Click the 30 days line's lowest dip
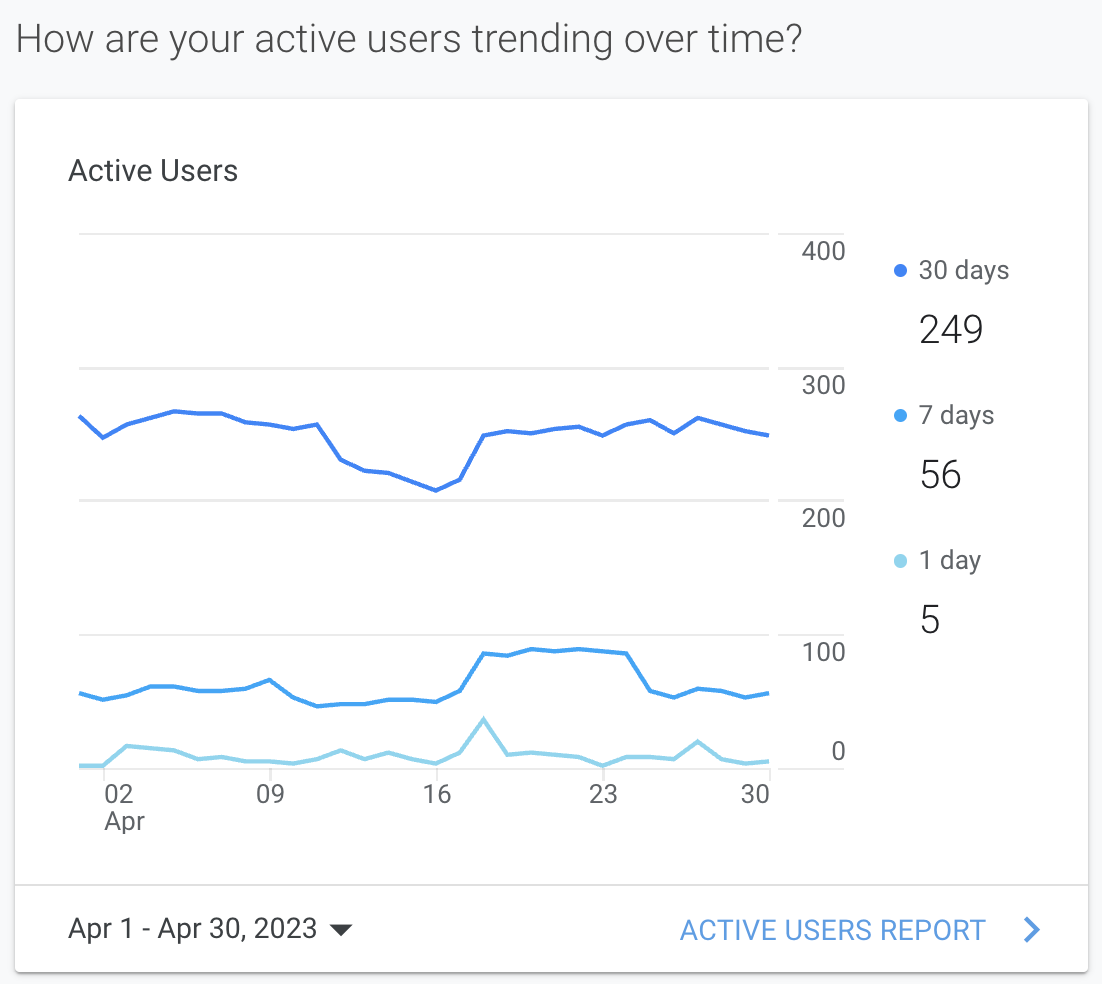The width and height of the screenshot is (1102, 984). [x=436, y=490]
